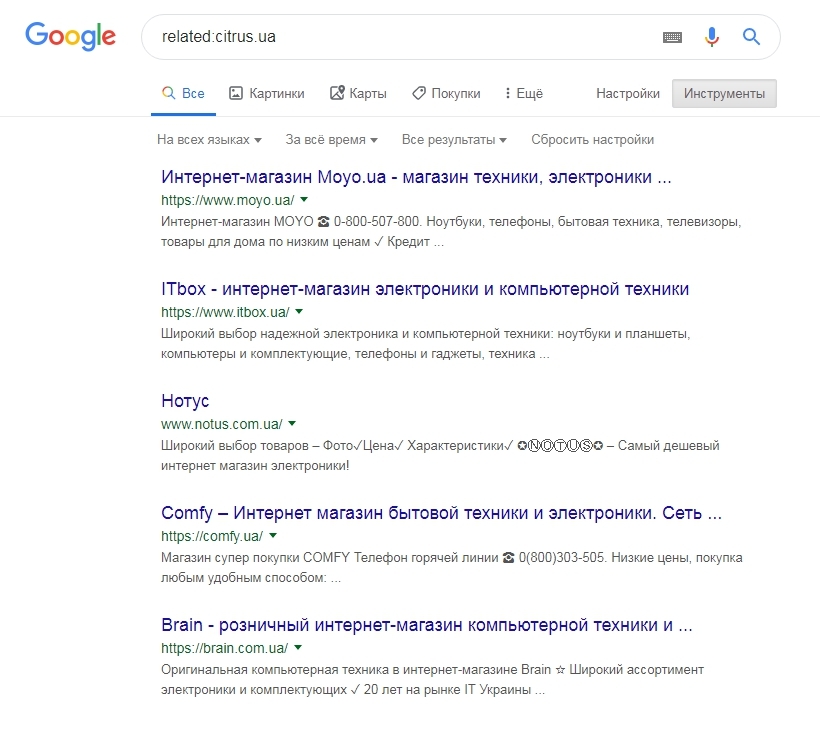Select the Все results tab

coord(183,94)
